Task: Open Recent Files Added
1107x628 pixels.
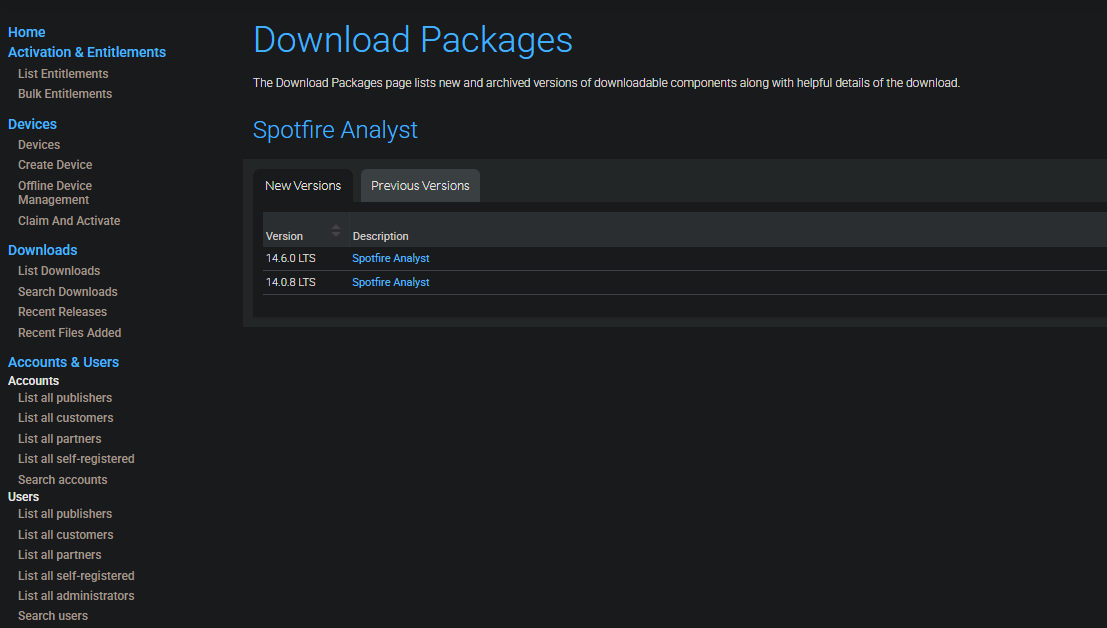Action: (69, 333)
